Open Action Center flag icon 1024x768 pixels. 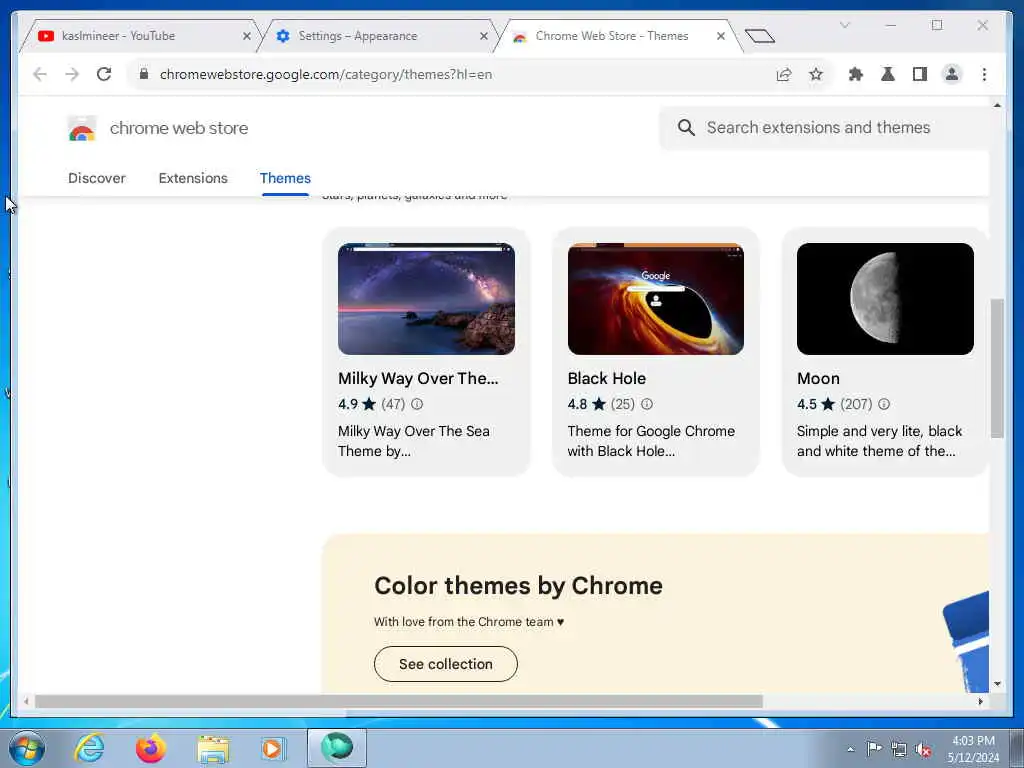tap(874, 748)
